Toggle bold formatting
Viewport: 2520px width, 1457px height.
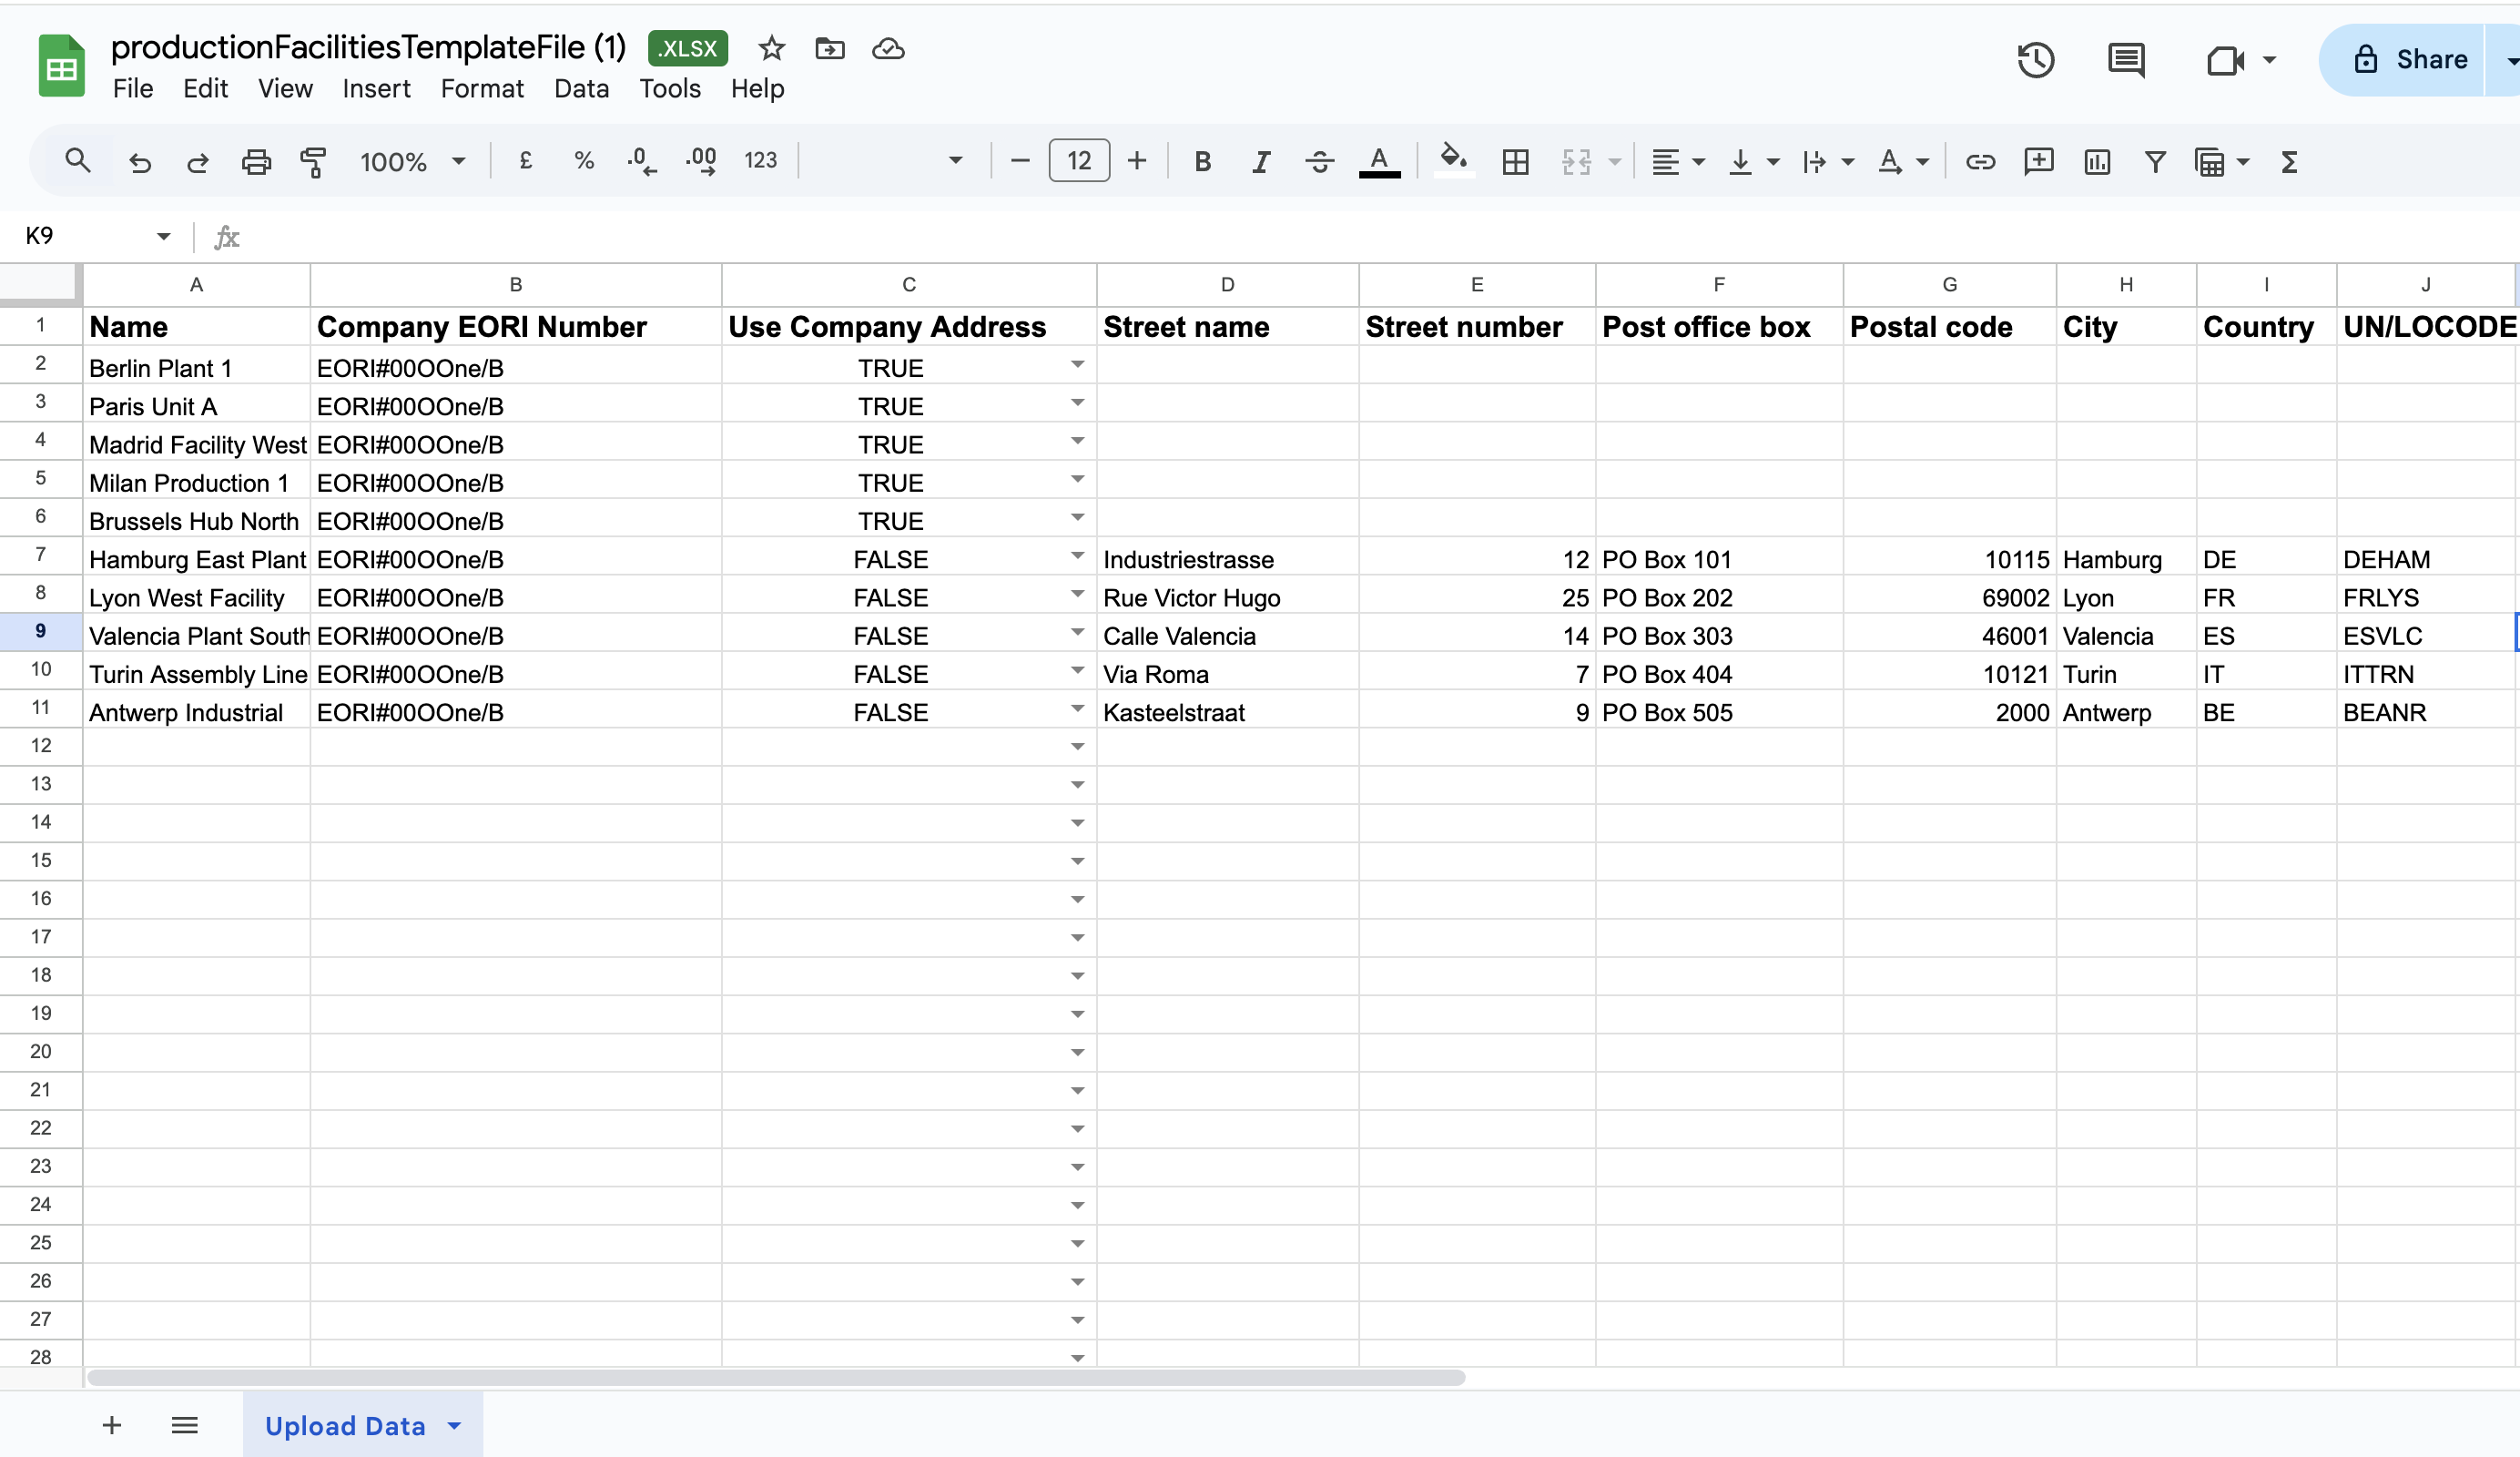coord(1202,161)
